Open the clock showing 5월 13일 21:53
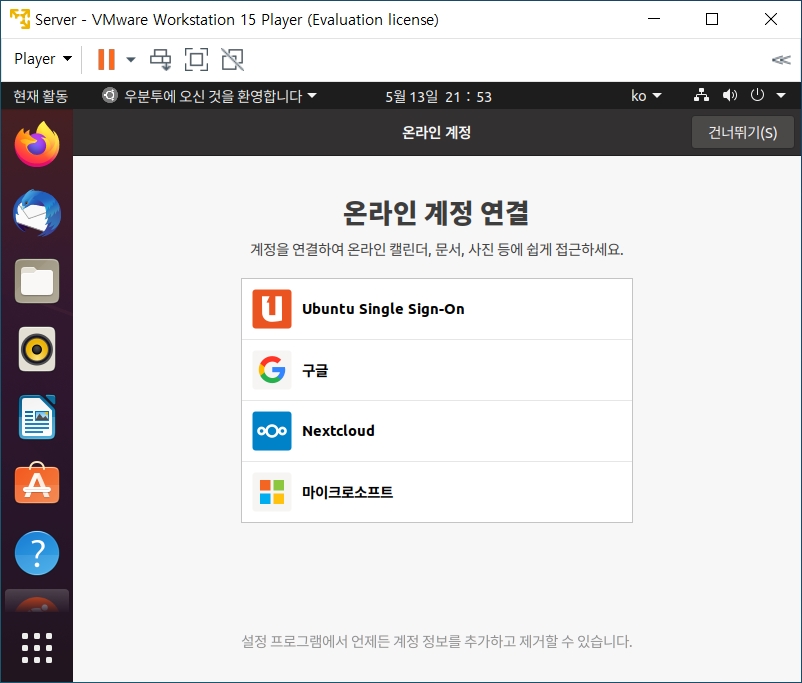Viewport: 802px width, 683px height. pos(438,96)
